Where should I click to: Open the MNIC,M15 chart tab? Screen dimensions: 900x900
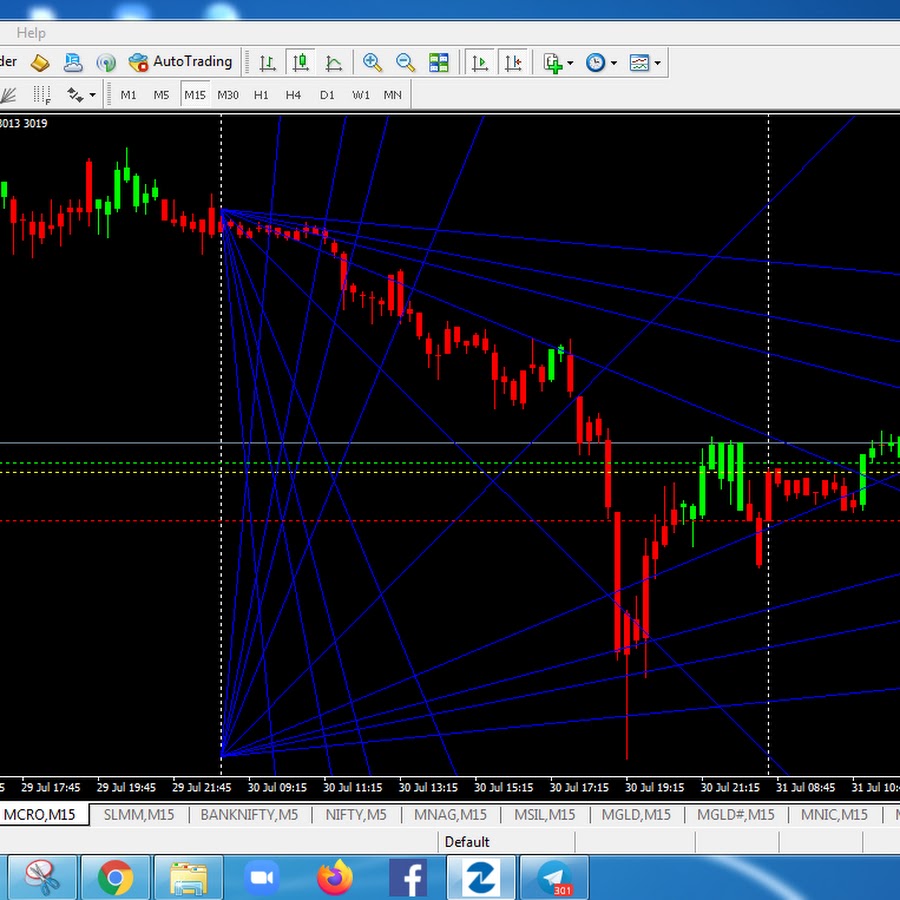(x=834, y=814)
